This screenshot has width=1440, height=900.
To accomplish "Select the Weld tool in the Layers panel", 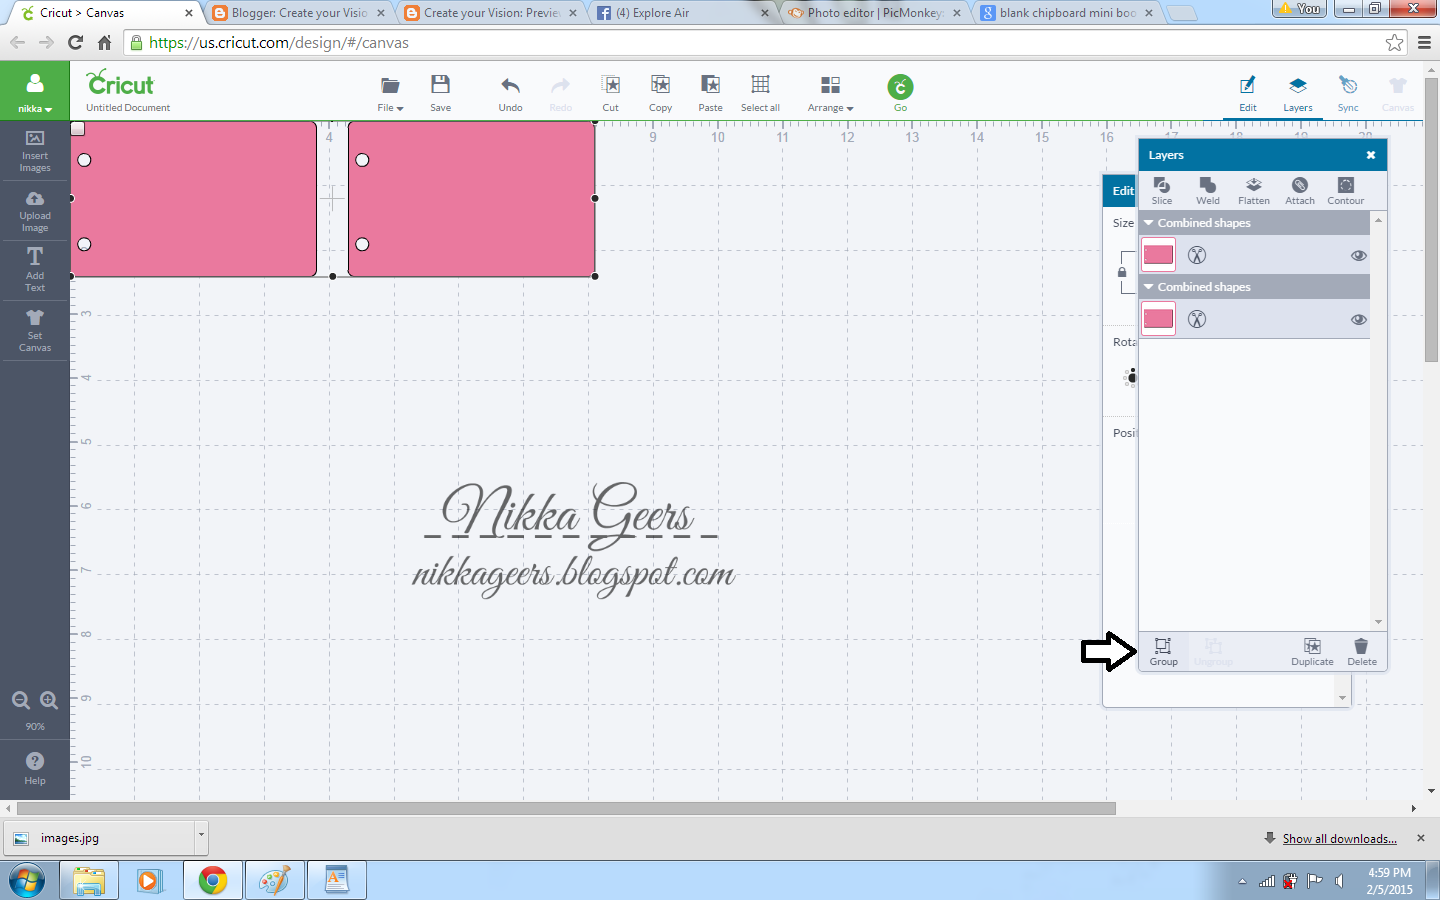I will [x=1208, y=191].
